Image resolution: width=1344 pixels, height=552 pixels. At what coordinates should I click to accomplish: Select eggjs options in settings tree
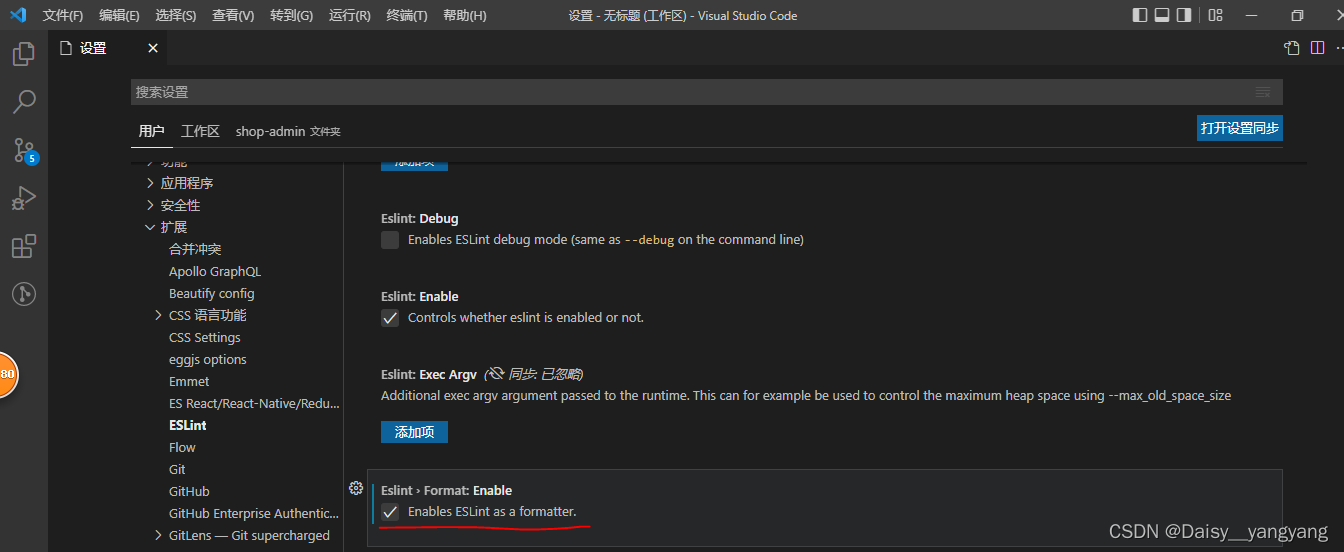coord(208,359)
